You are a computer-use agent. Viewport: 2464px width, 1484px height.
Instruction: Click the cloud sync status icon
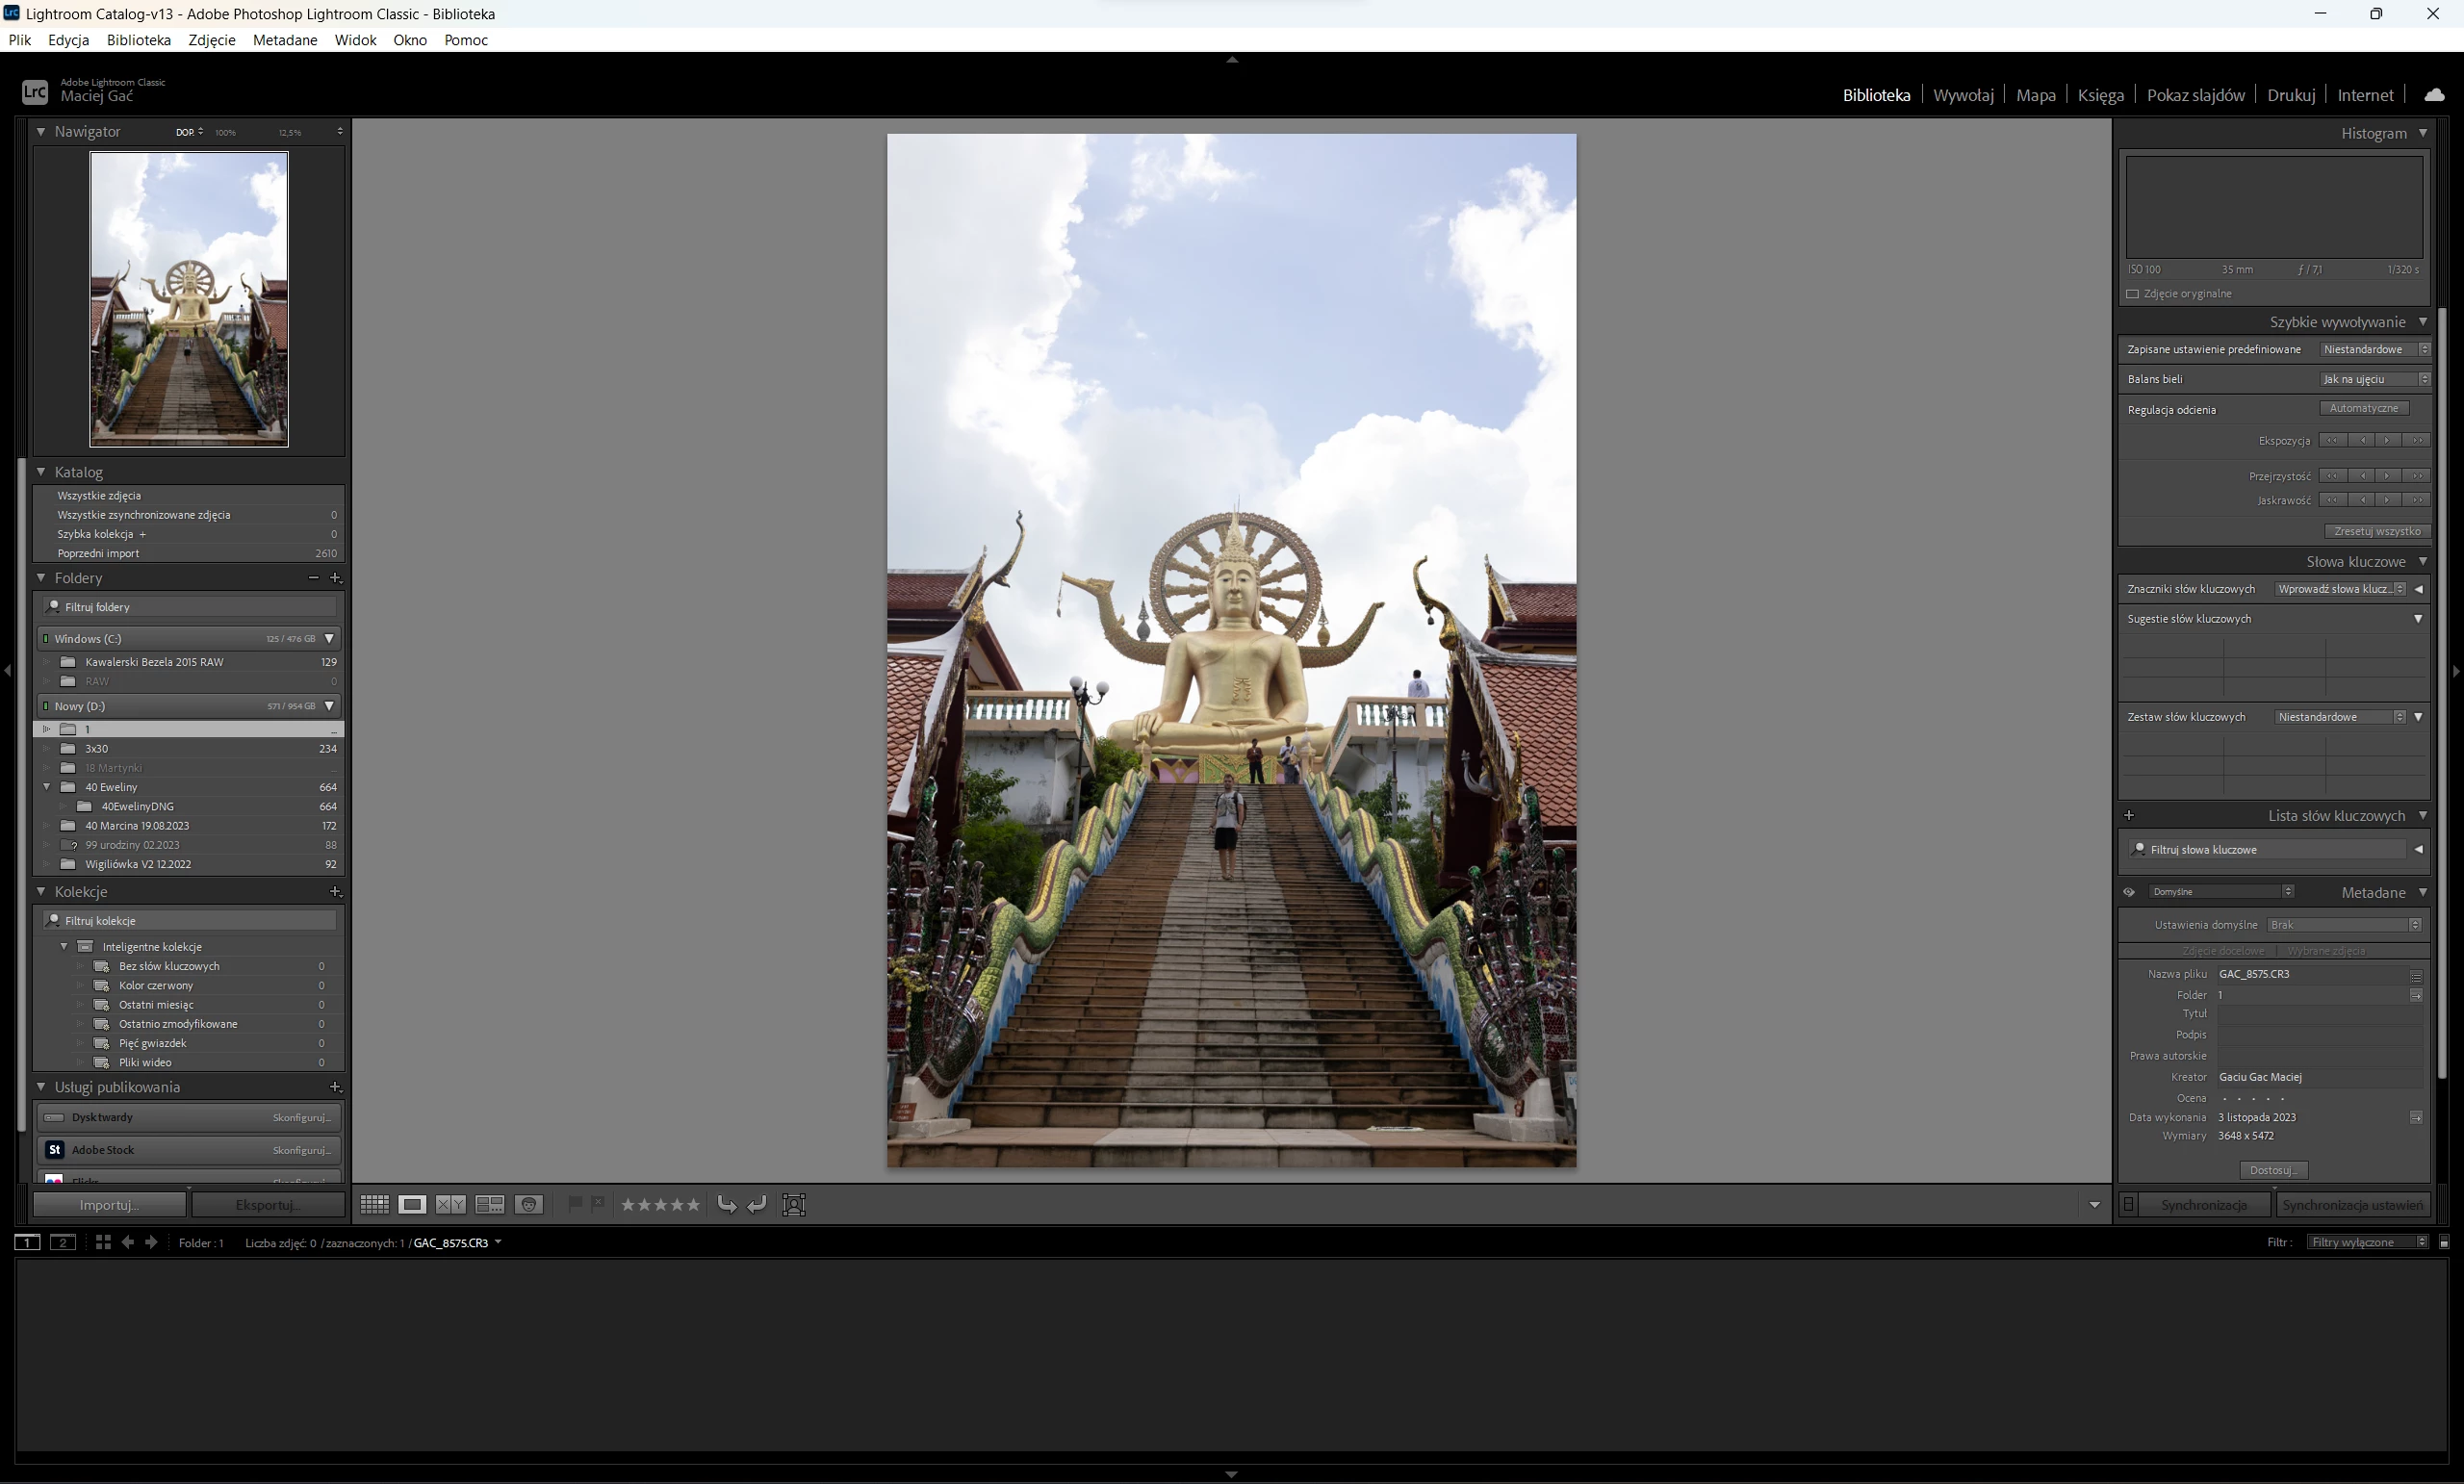pyautogui.click(x=2434, y=95)
